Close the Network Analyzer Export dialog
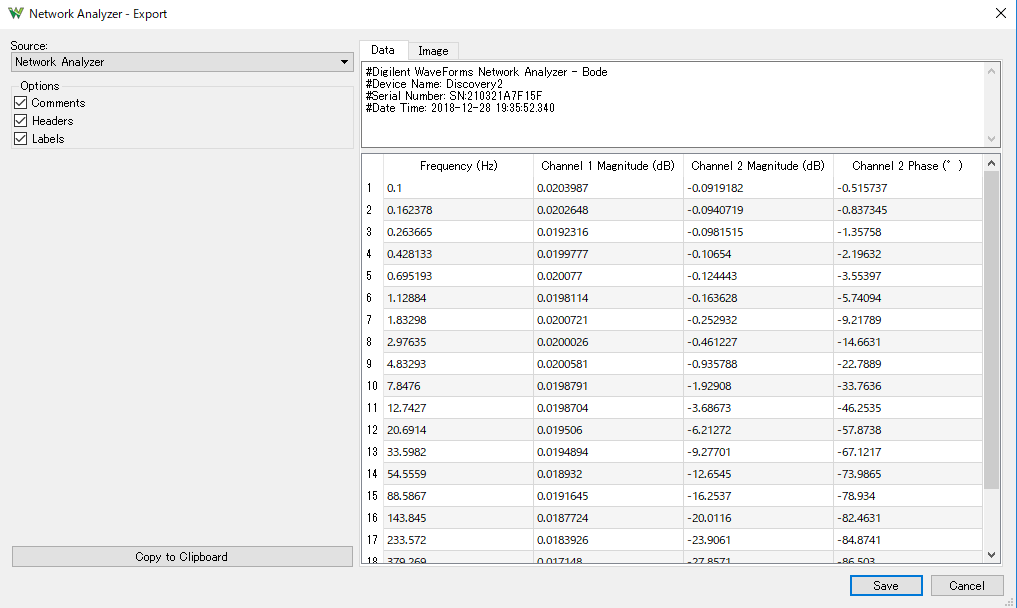The height and width of the screenshot is (608, 1017). pos(1001,14)
